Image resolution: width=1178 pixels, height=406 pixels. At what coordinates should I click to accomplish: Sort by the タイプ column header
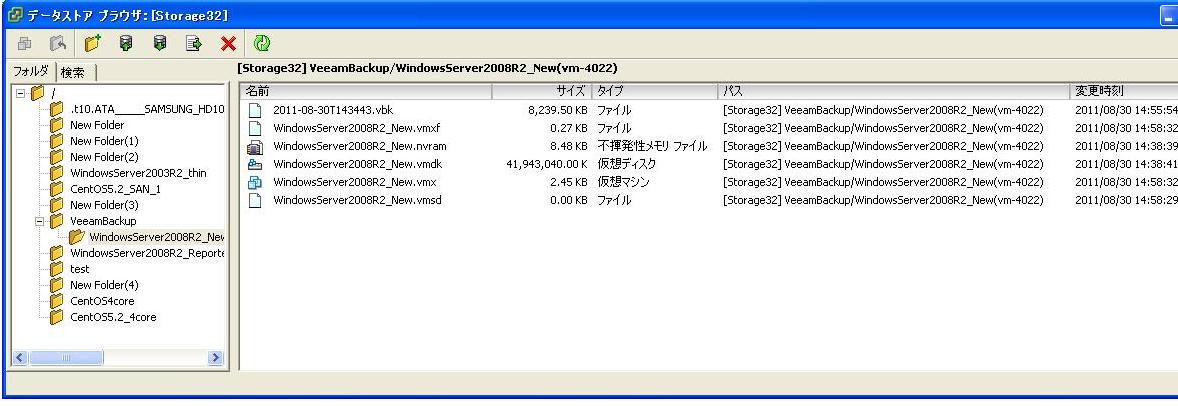(x=654, y=91)
